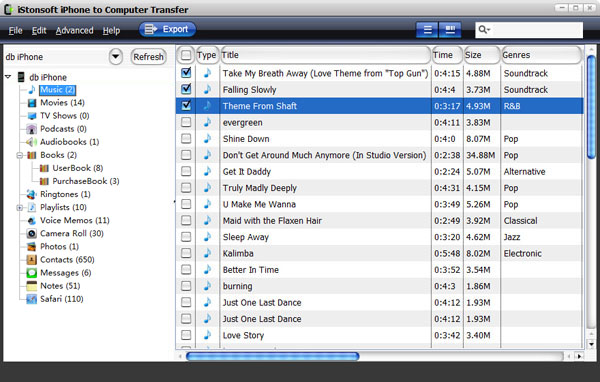Sort songs by Genres column header
The height and width of the screenshot is (382, 600).
tap(541, 55)
